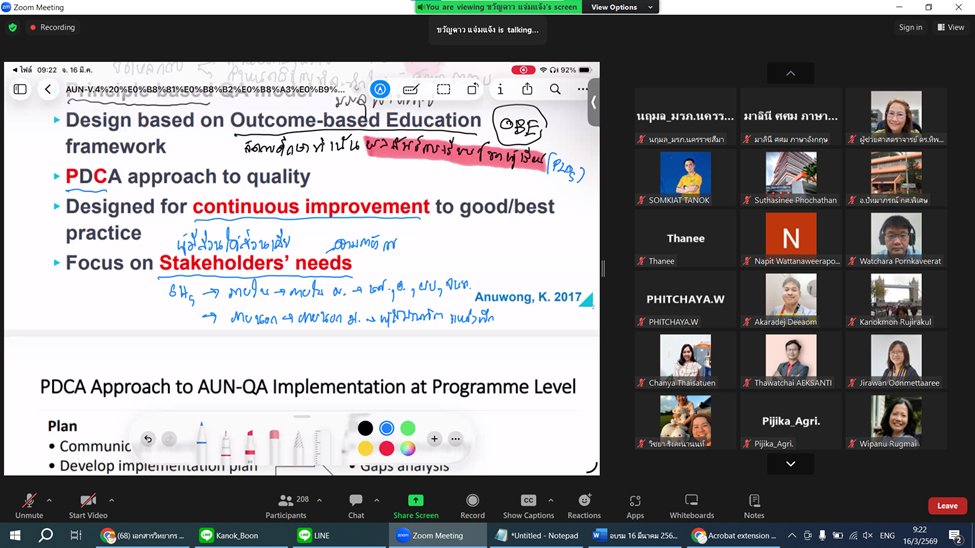This screenshot has width=975, height=548.
Task: Open the View layout menu
Action: click(x=949, y=27)
